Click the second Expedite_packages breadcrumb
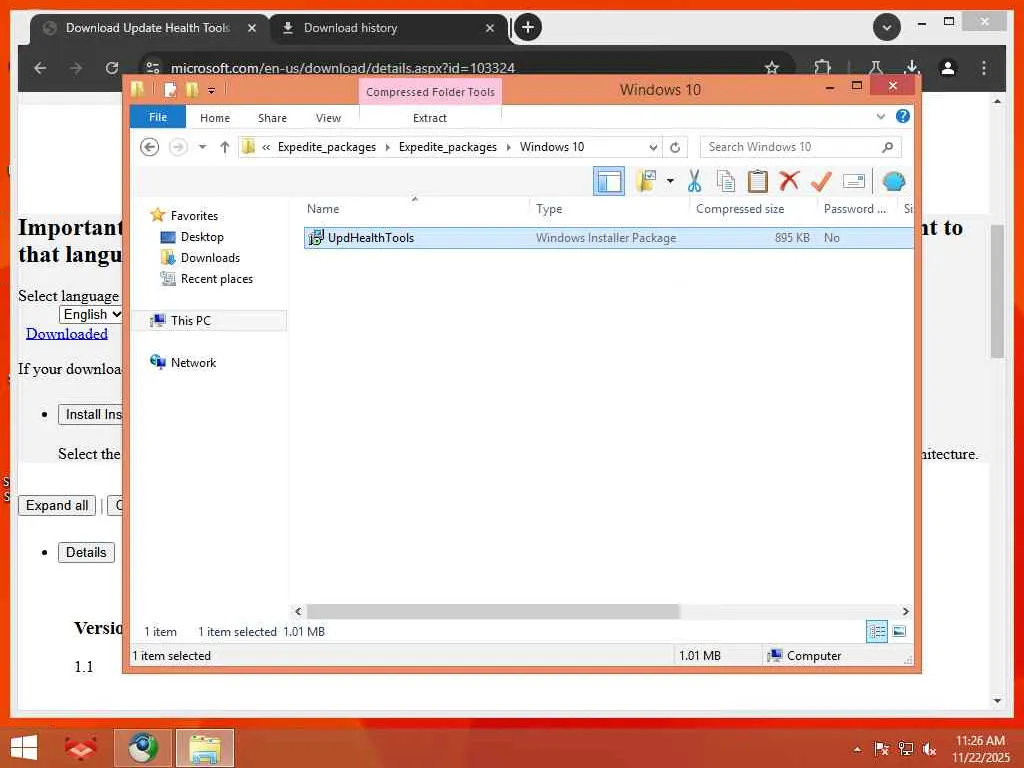Image resolution: width=1024 pixels, height=768 pixels. coord(447,147)
